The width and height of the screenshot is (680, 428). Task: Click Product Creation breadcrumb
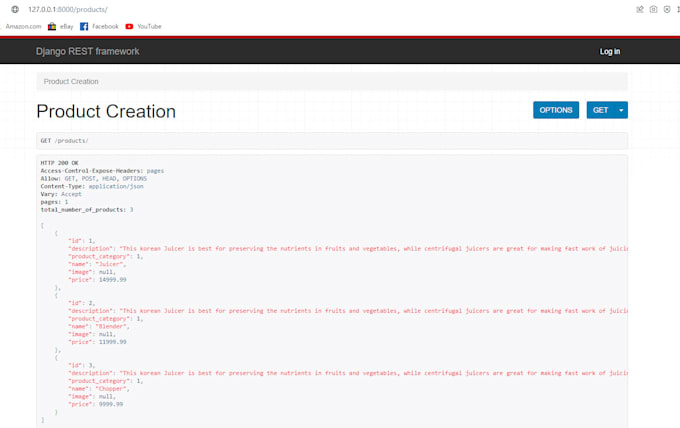[x=71, y=82]
